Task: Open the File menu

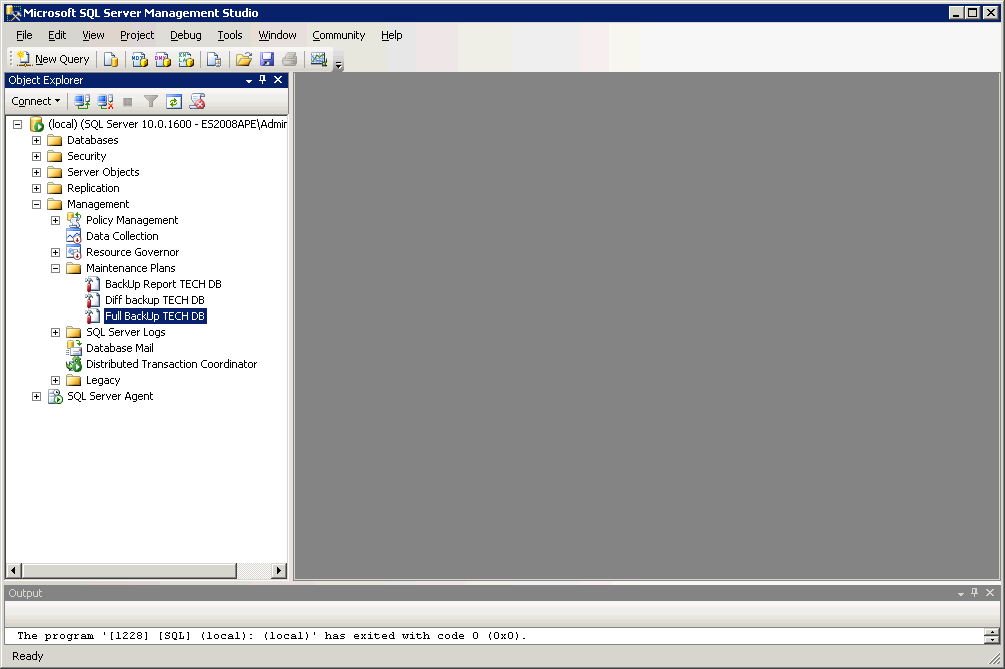Action: point(24,35)
